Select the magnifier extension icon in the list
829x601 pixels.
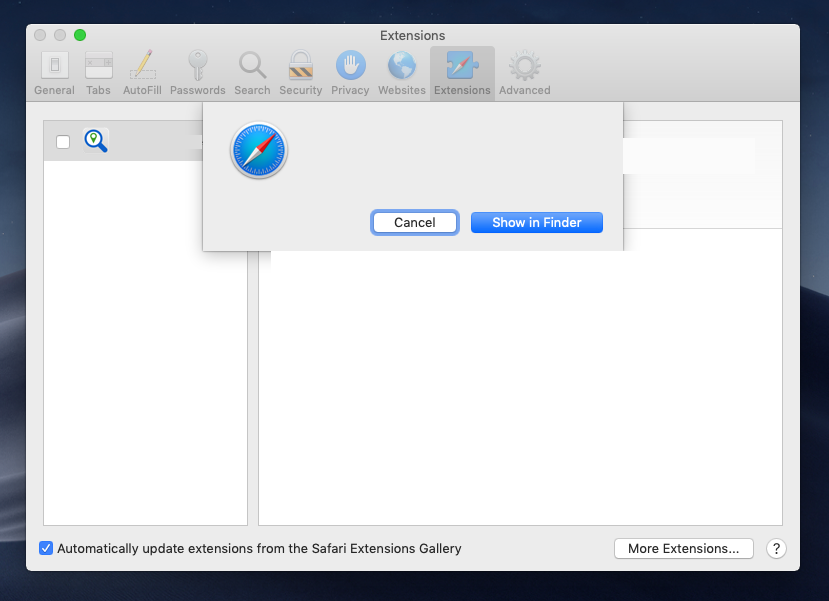(x=96, y=141)
